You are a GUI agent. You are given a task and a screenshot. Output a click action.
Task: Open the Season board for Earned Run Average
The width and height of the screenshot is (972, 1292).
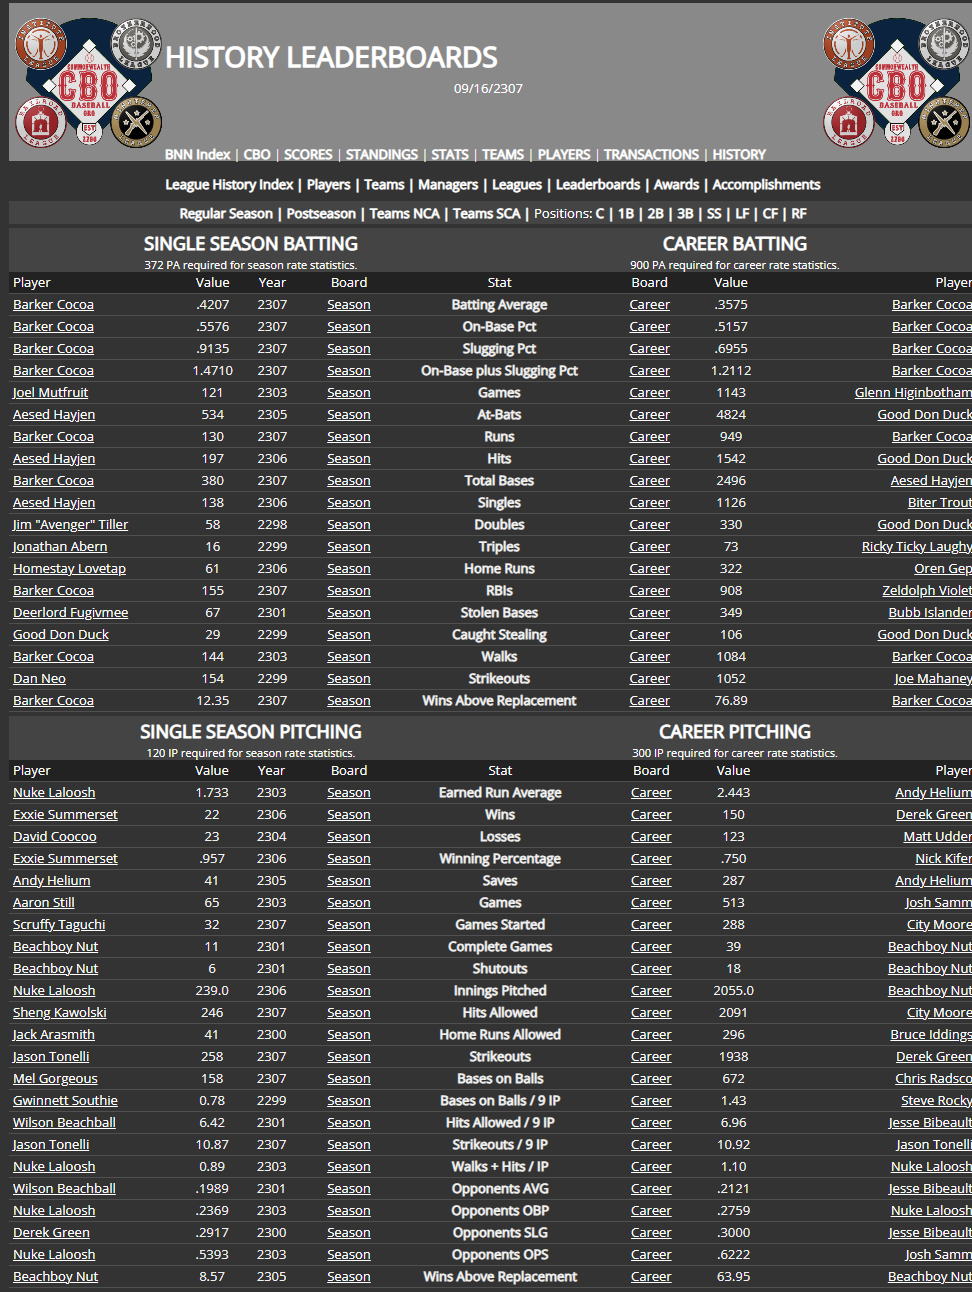348,793
